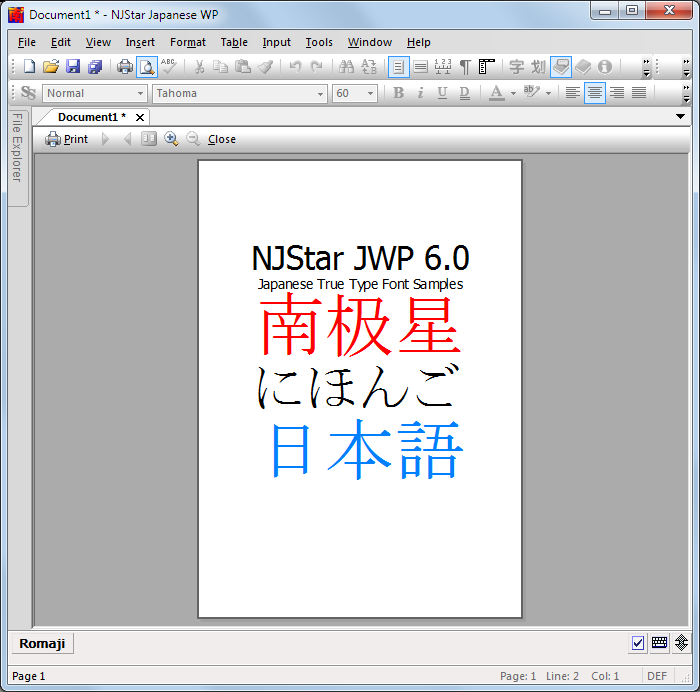The image size is (700, 692).
Task: Click the kanji 字 lookup icon
Action: pyautogui.click(x=517, y=67)
